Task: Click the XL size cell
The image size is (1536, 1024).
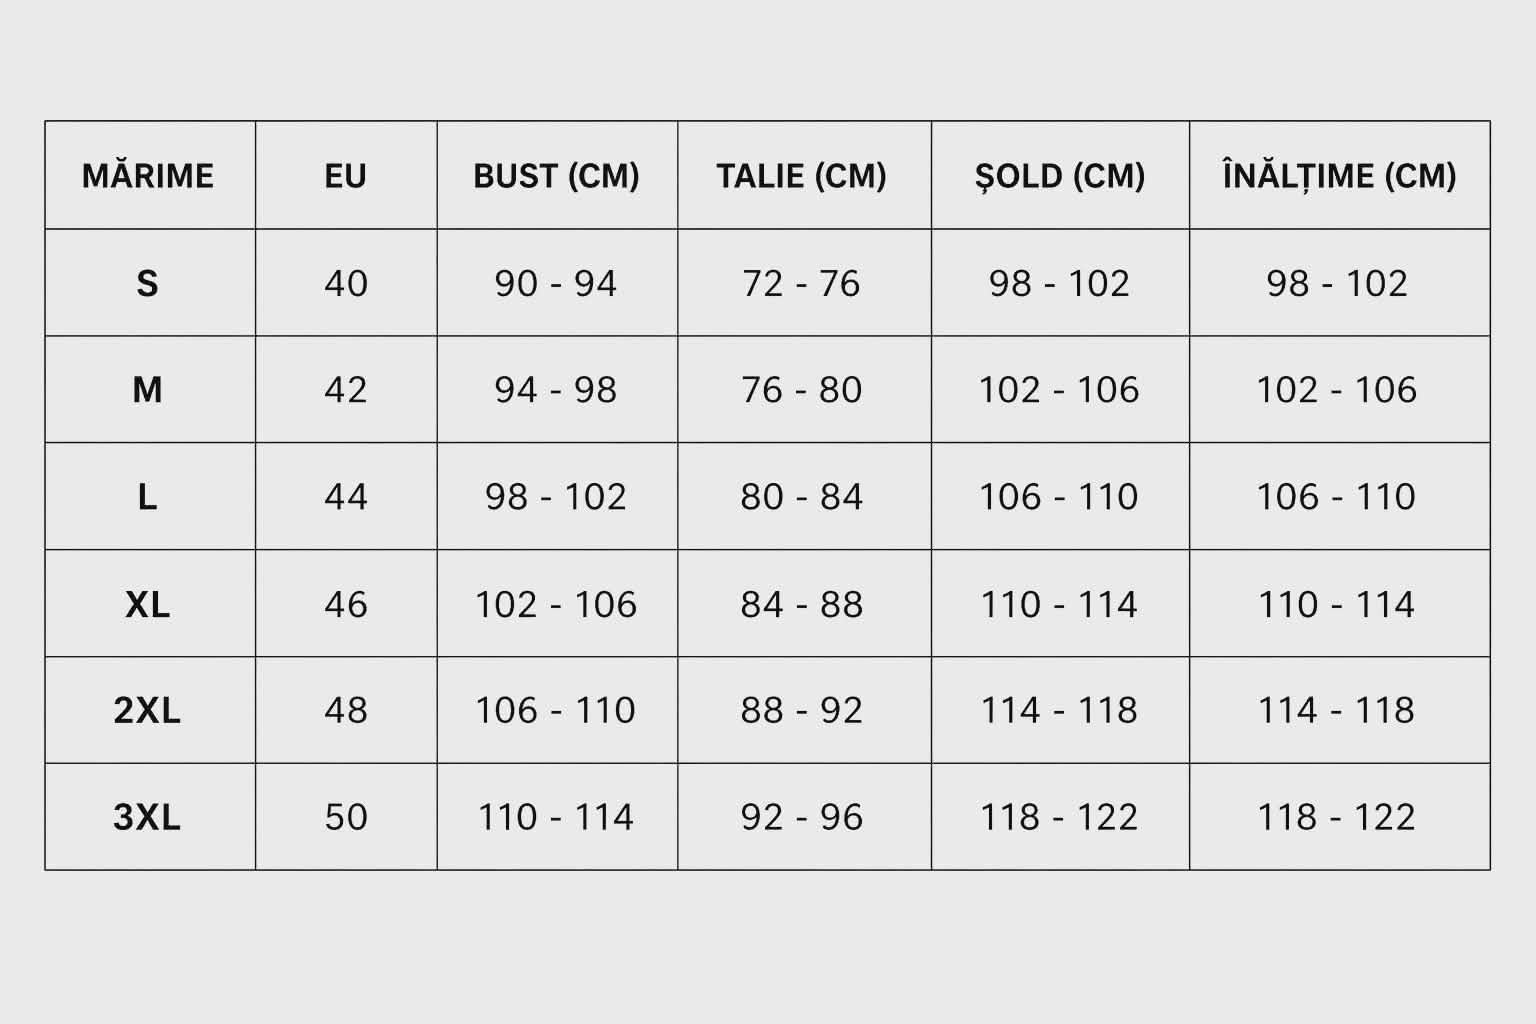Action: point(148,604)
